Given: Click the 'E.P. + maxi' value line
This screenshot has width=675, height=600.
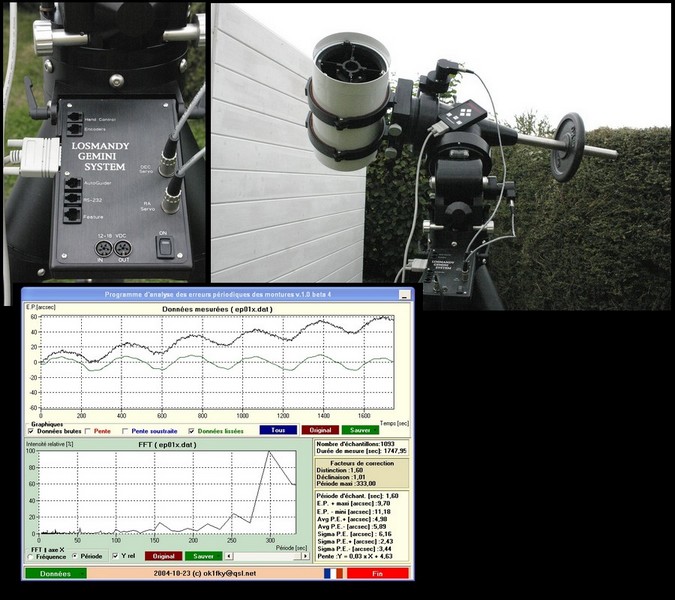Looking at the screenshot, I should [x=353, y=503].
